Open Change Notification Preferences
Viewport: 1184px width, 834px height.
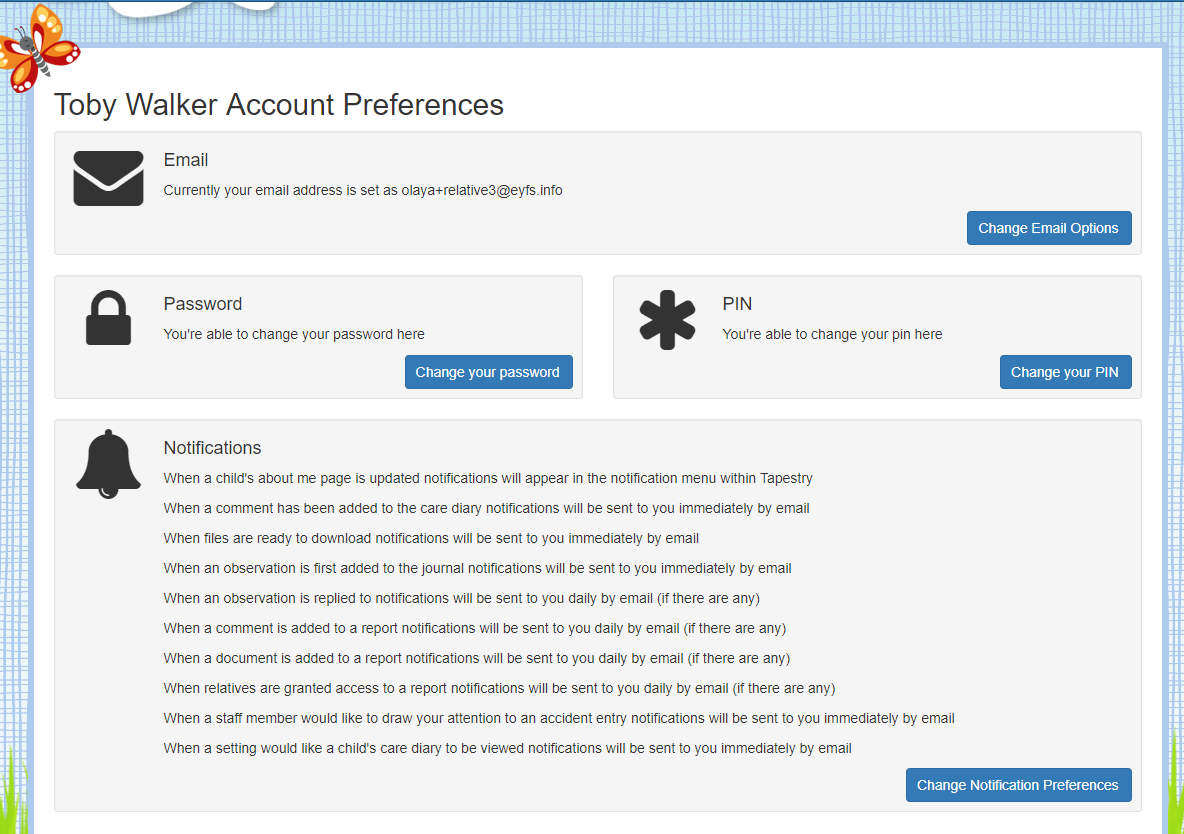tap(1018, 785)
